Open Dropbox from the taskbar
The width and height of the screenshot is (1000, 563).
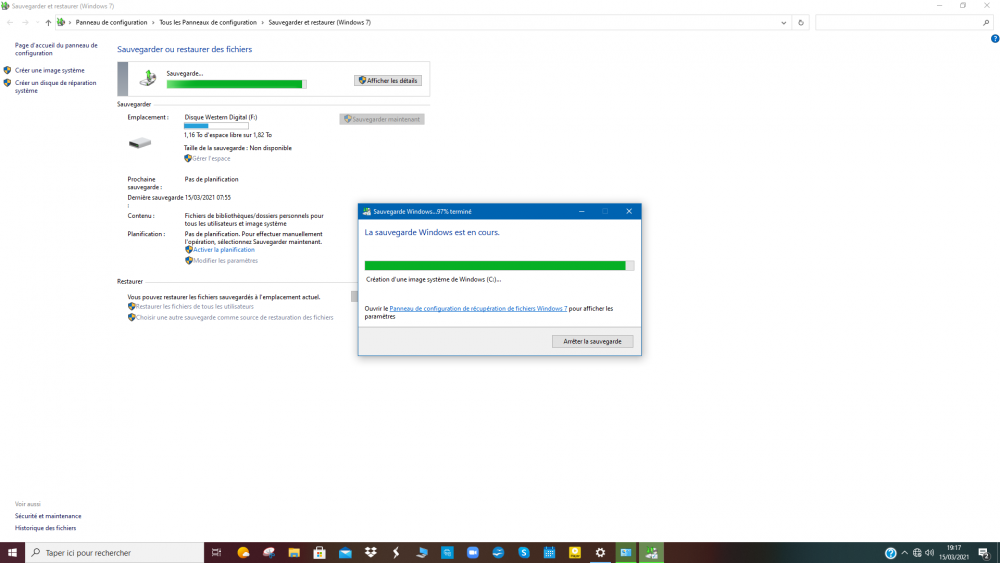[x=371, y=553]
